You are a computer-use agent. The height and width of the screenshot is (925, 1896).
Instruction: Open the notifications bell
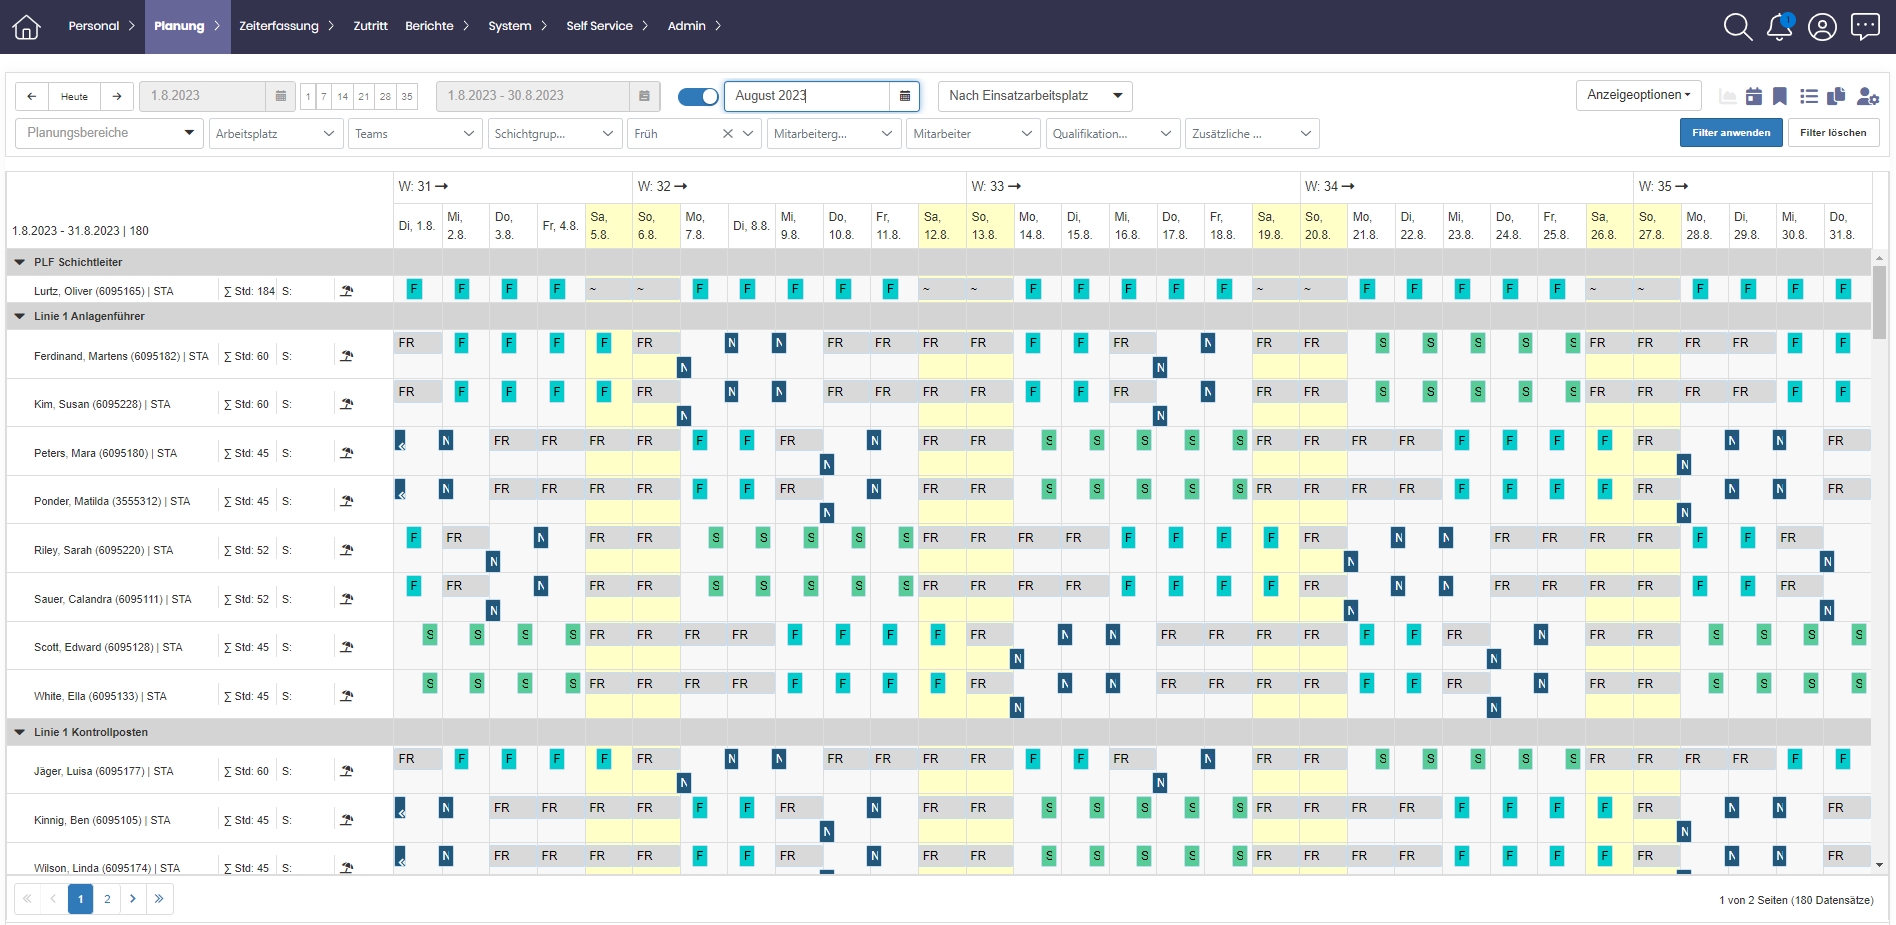1779,27
